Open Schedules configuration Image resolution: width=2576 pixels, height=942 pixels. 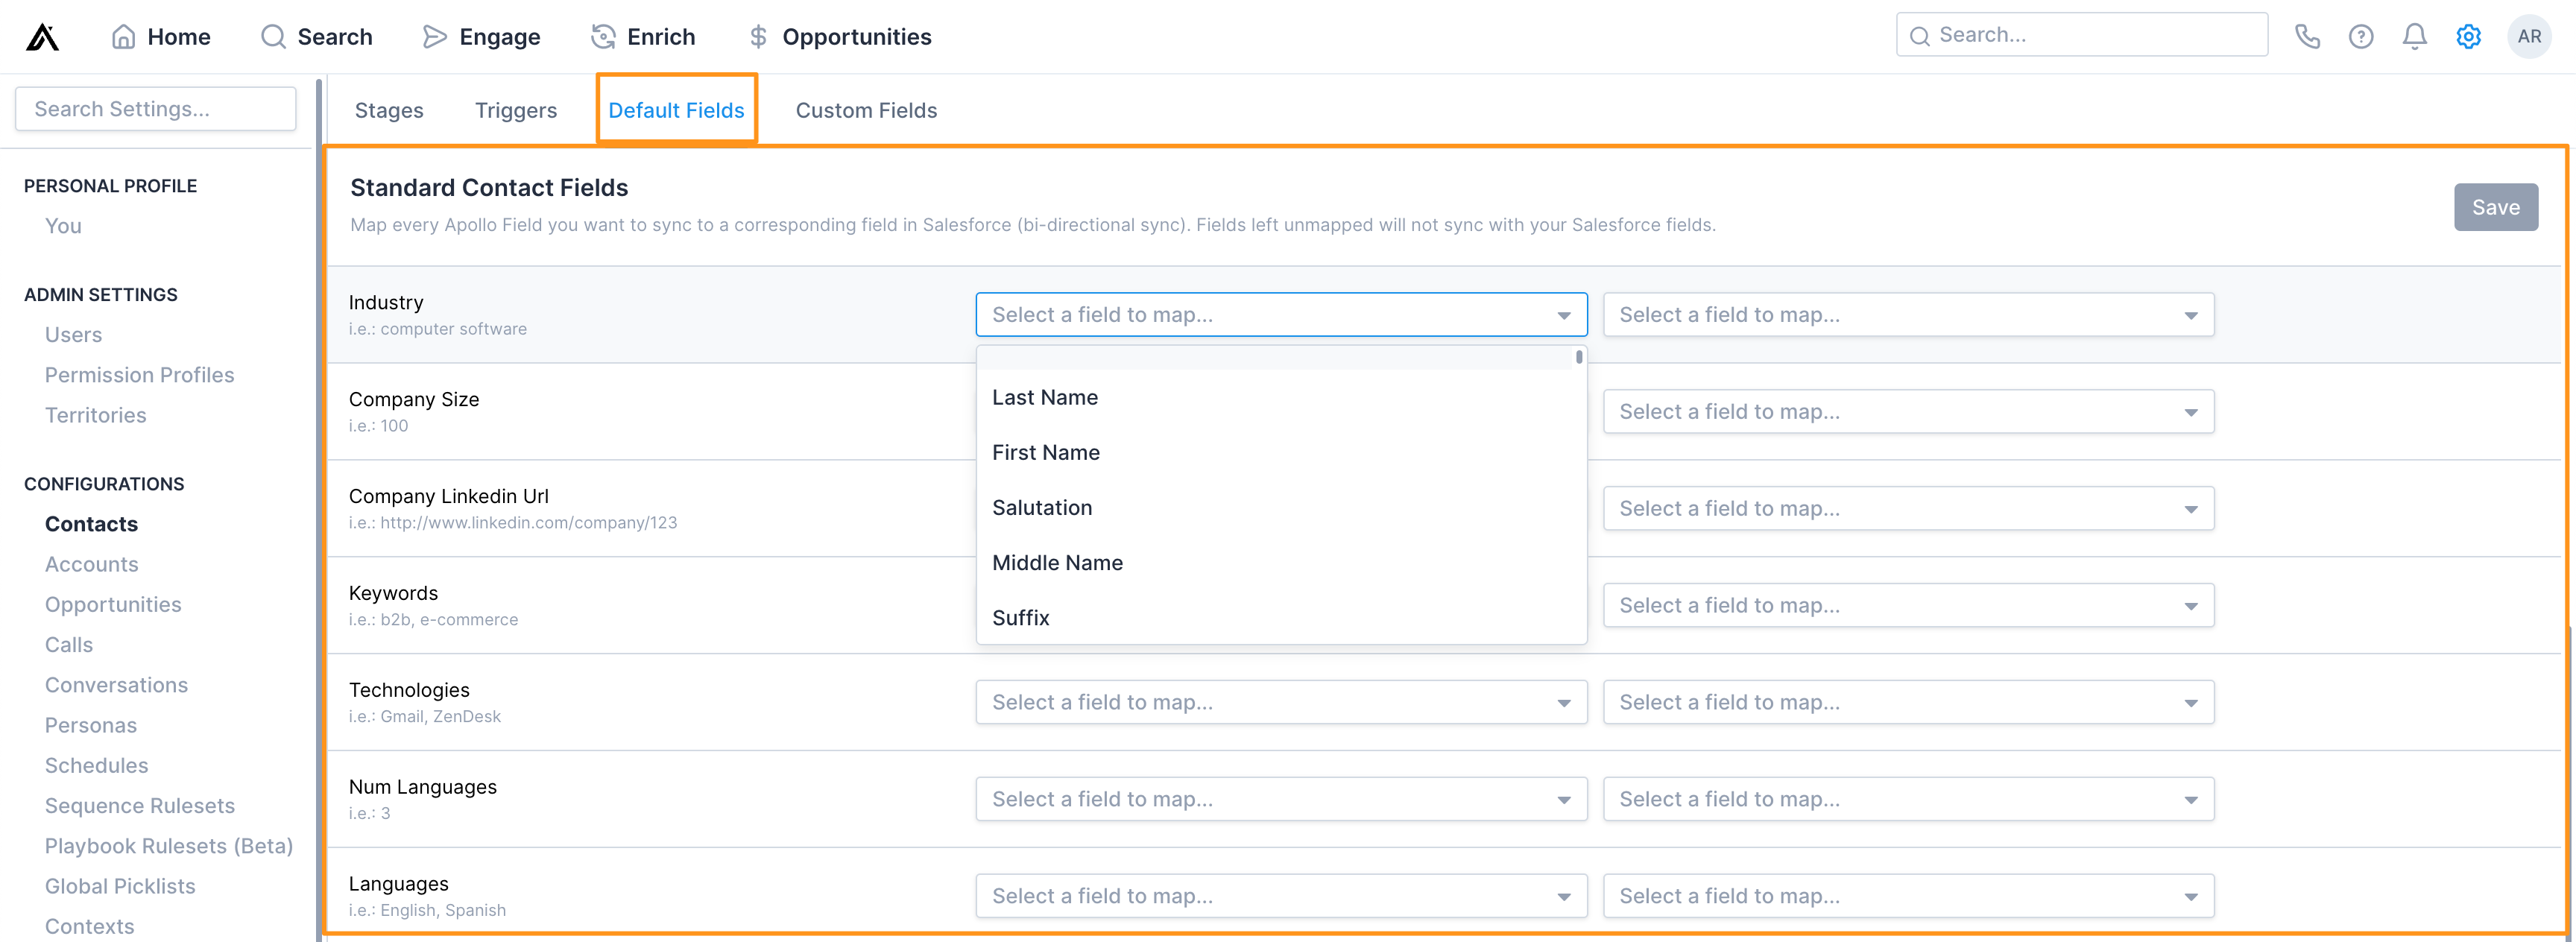click(x=96, y=765)
